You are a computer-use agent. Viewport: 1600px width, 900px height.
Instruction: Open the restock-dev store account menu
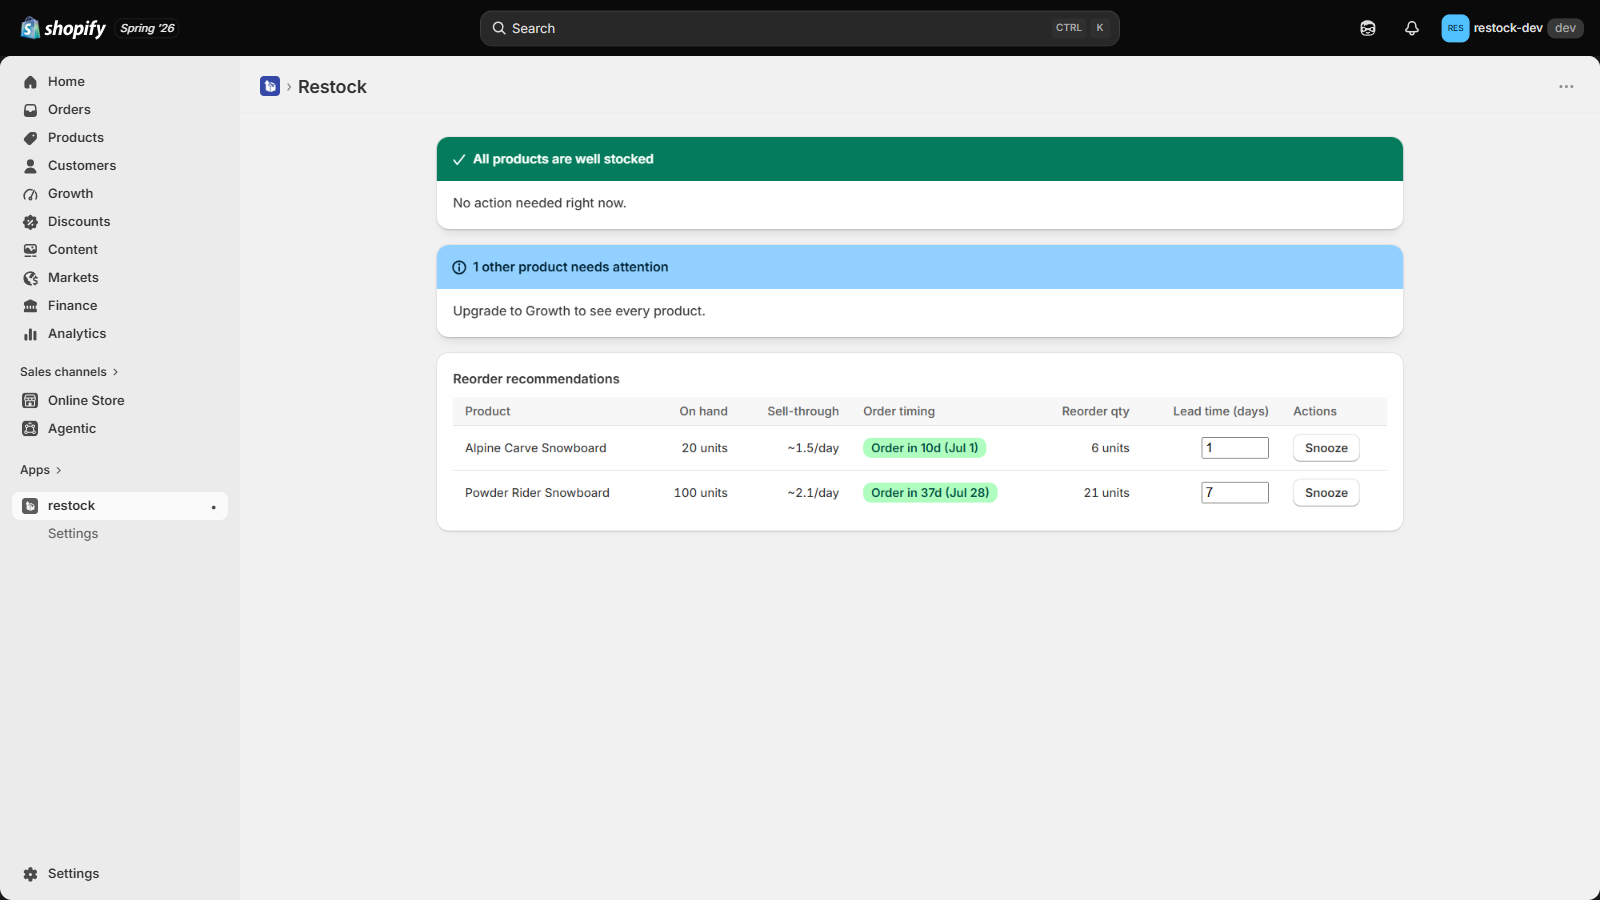pos(1512,28)
